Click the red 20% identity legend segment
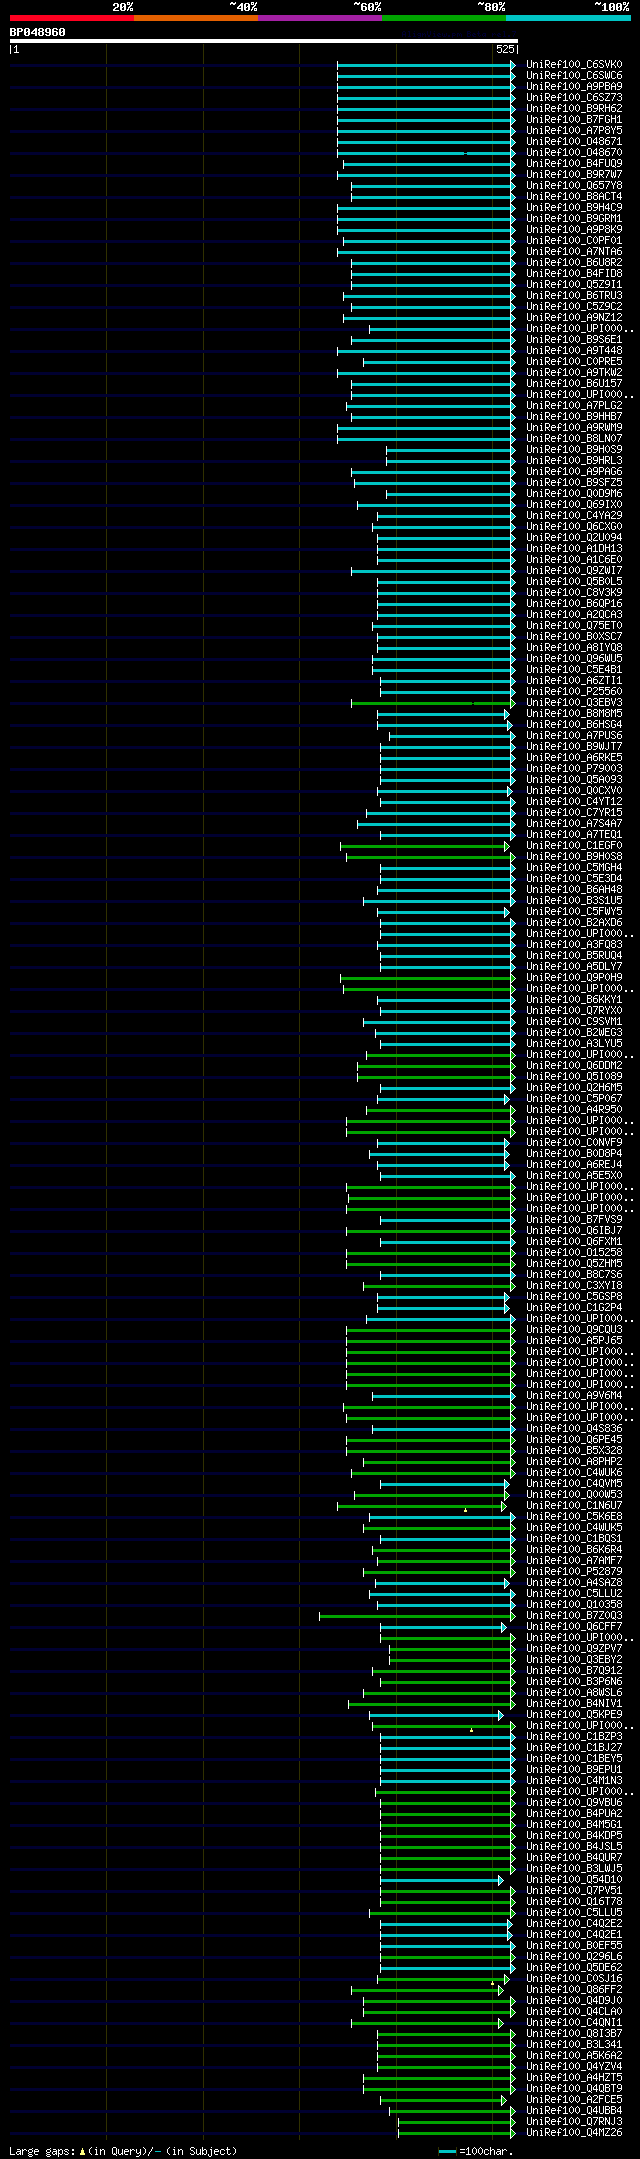The width and height of the screenshot is (640, 2159). (72, 18)
